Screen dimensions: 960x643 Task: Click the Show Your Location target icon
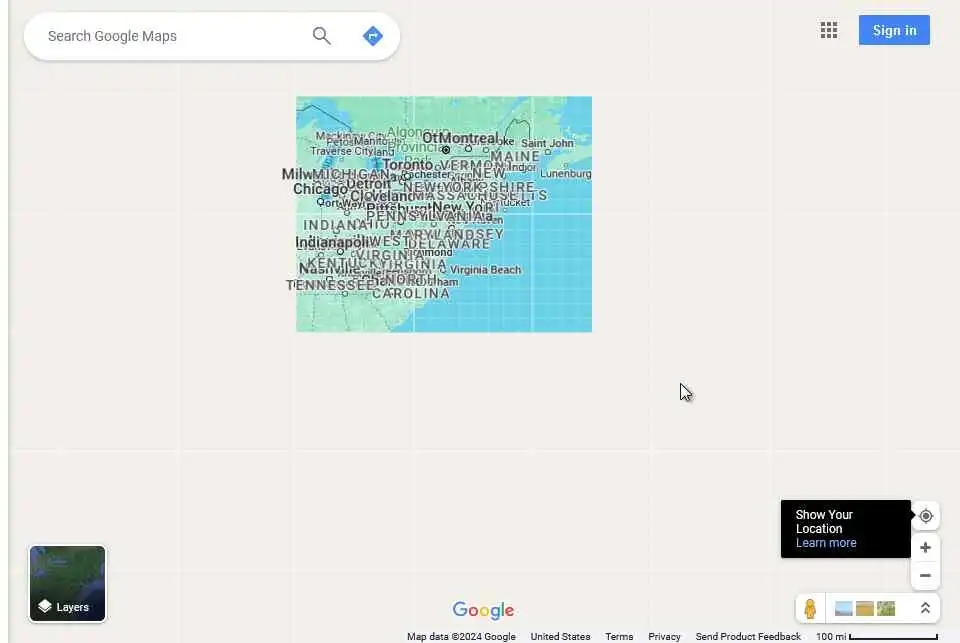coord(926,516)
